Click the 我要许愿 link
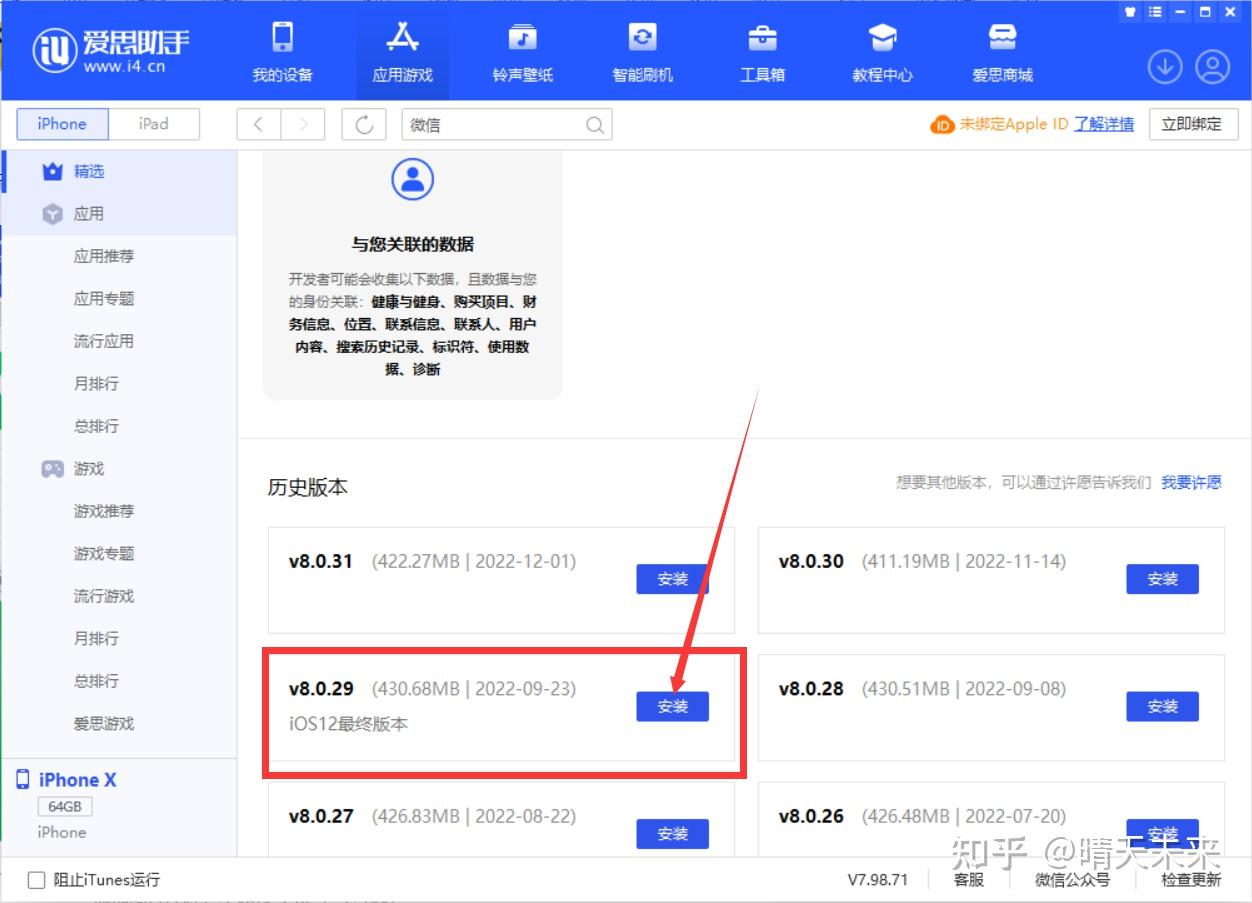1252x903 pixels. click(1191, 482)
